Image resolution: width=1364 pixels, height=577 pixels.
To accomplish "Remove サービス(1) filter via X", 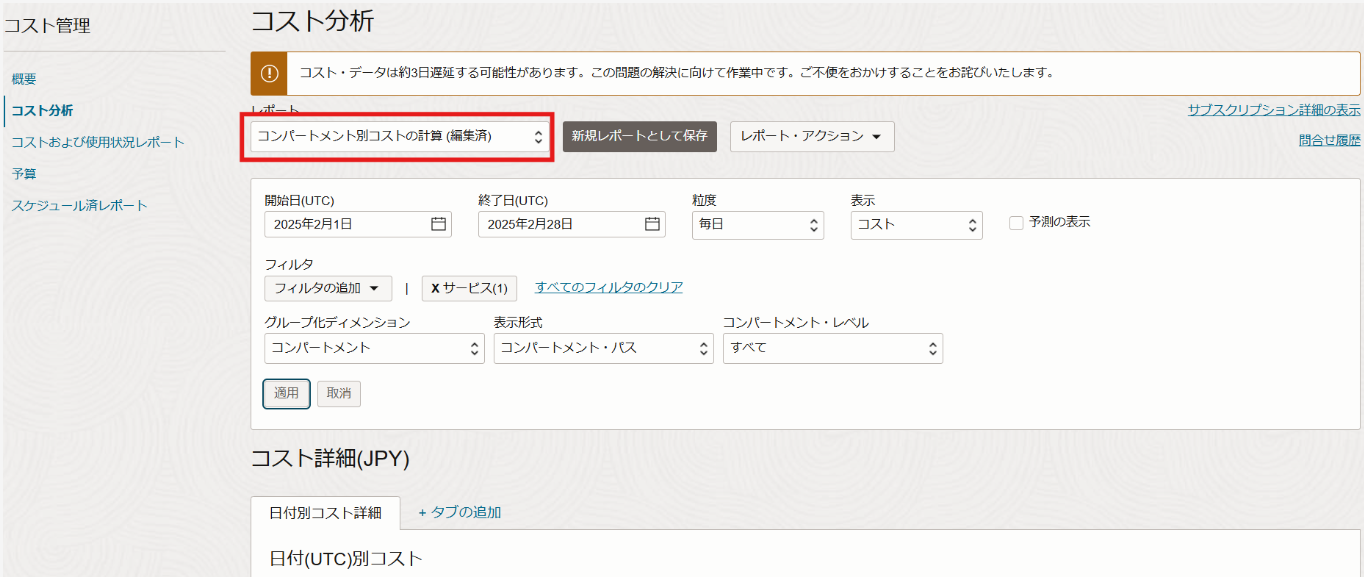I will [435, 288].
